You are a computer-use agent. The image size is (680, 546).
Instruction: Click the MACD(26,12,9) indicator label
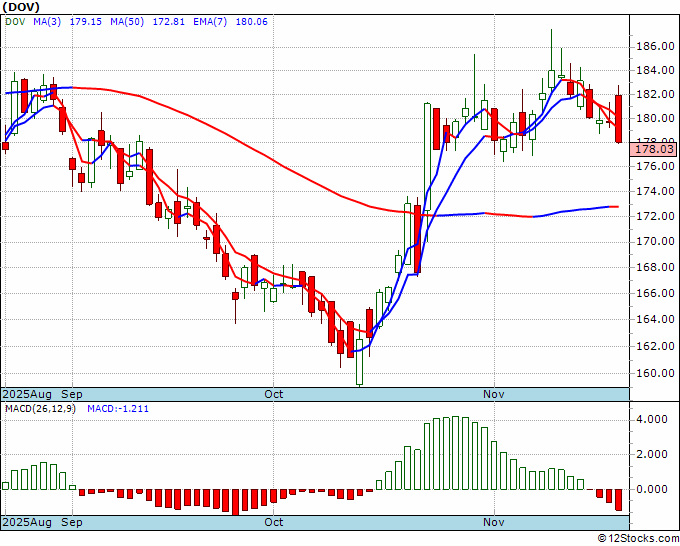[x=40, y=409]
